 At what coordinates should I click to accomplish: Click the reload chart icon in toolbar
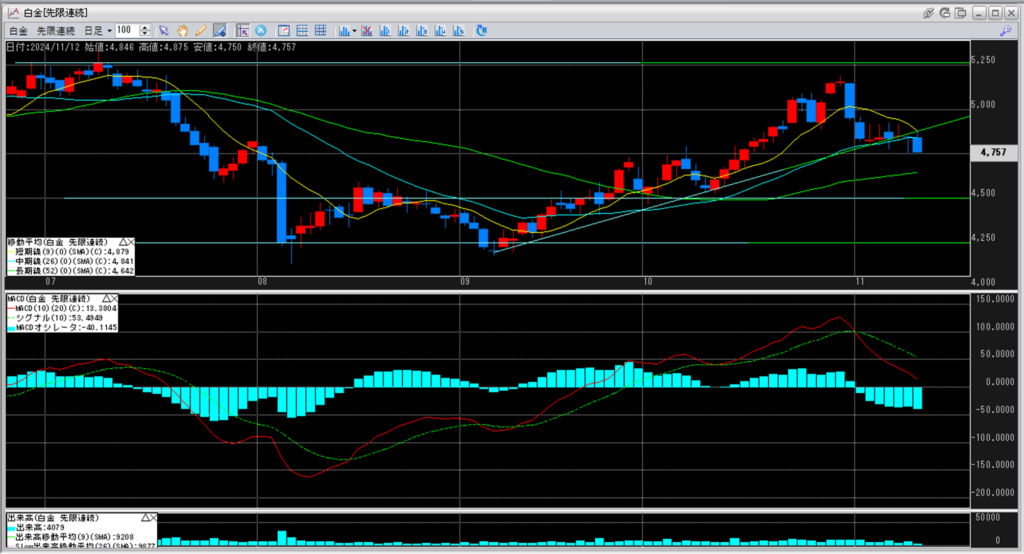click(481, 31)
